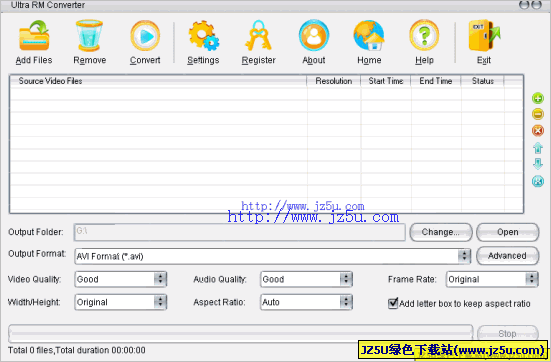Screen dimensions: 551x362
Task: Click Source Video Files column header
Action: 158,81
